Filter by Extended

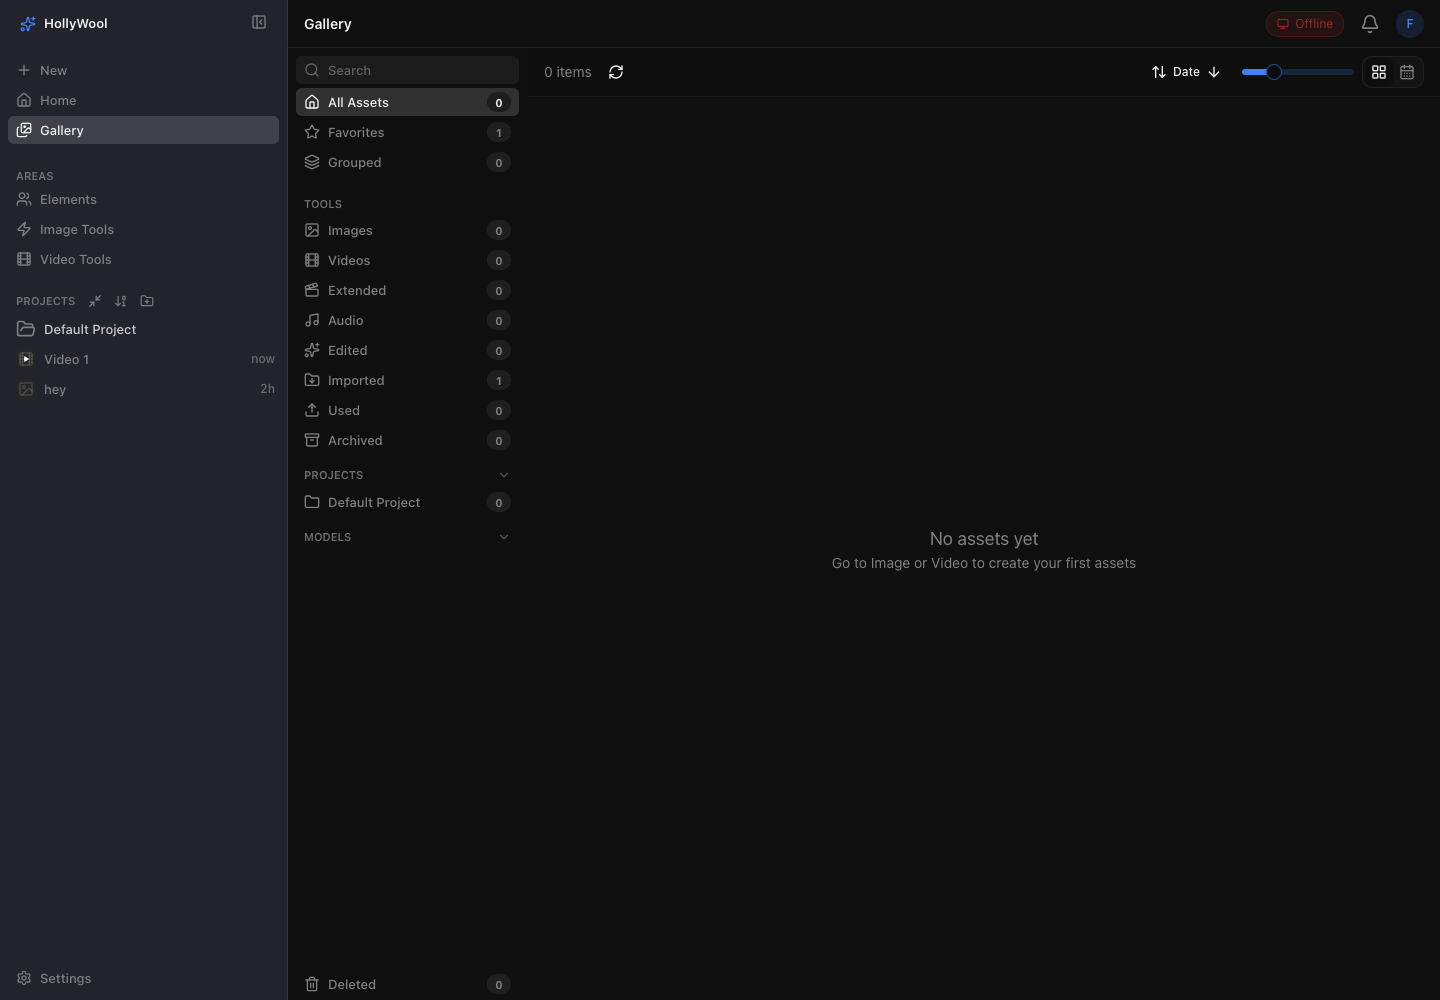click(x=407, y=290)
